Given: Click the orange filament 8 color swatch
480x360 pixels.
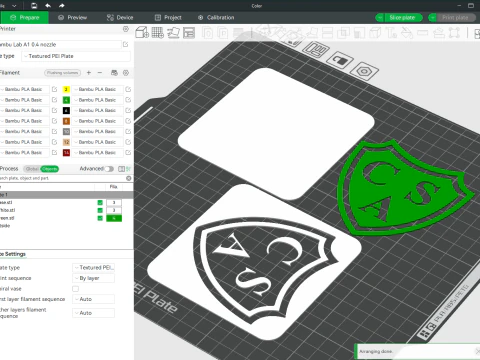Looking at the screenshot, I should (66, 121).
